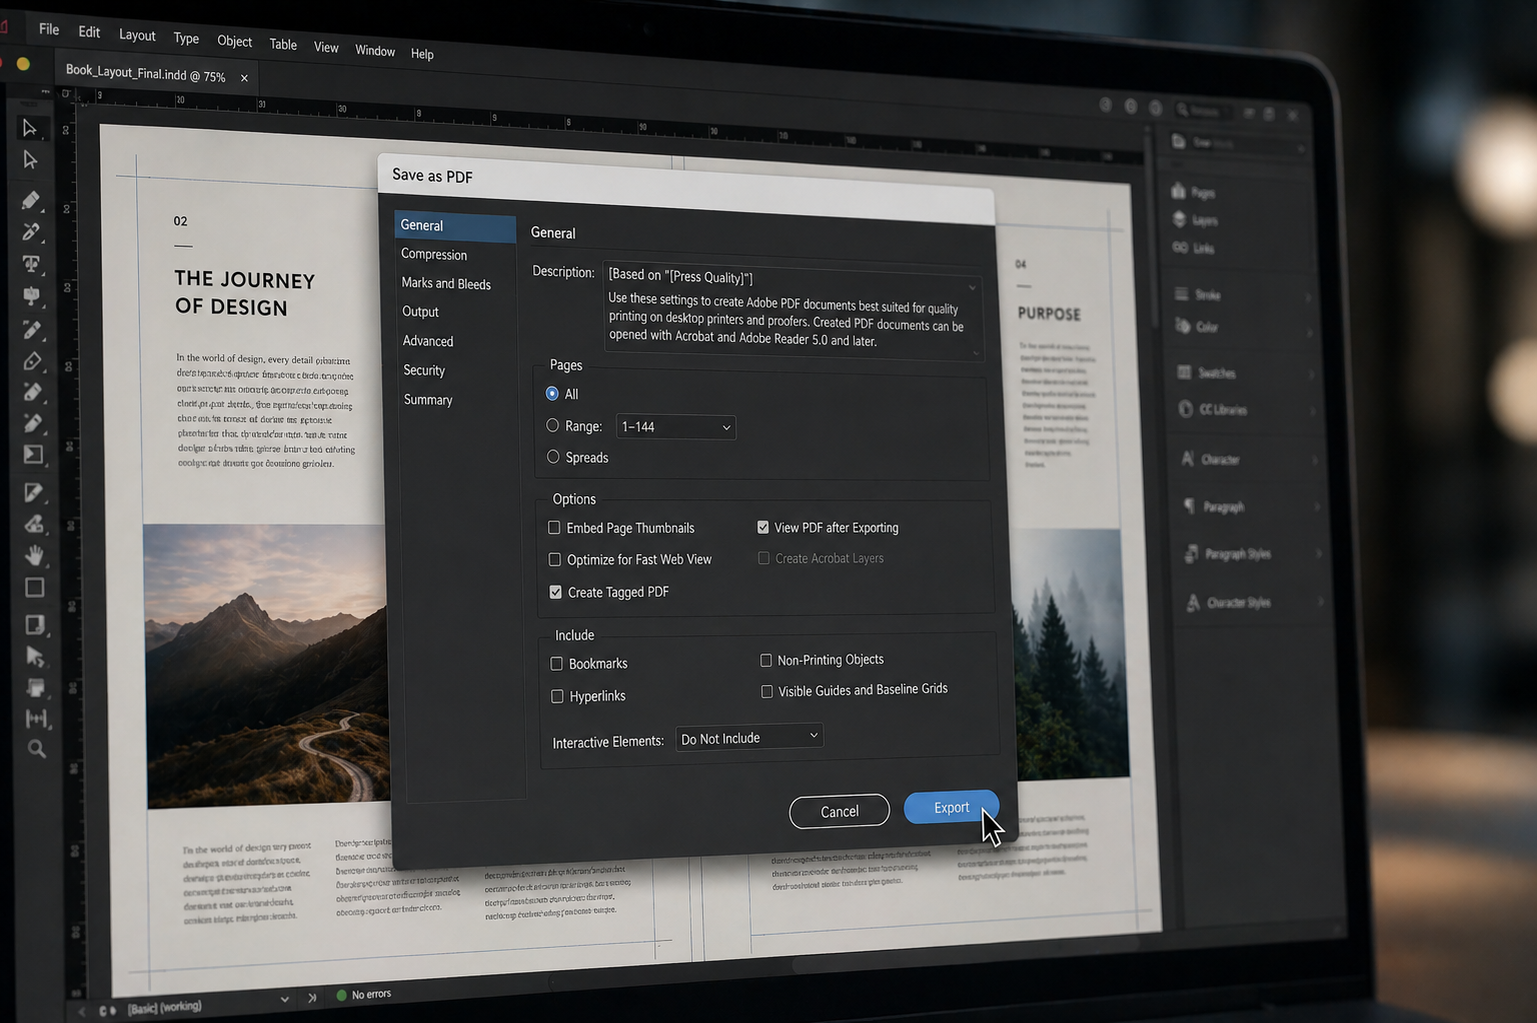Expand the chevron beside Paragraph Styles
The width and height of the screenshot is (1537, 1023).
1319,554
